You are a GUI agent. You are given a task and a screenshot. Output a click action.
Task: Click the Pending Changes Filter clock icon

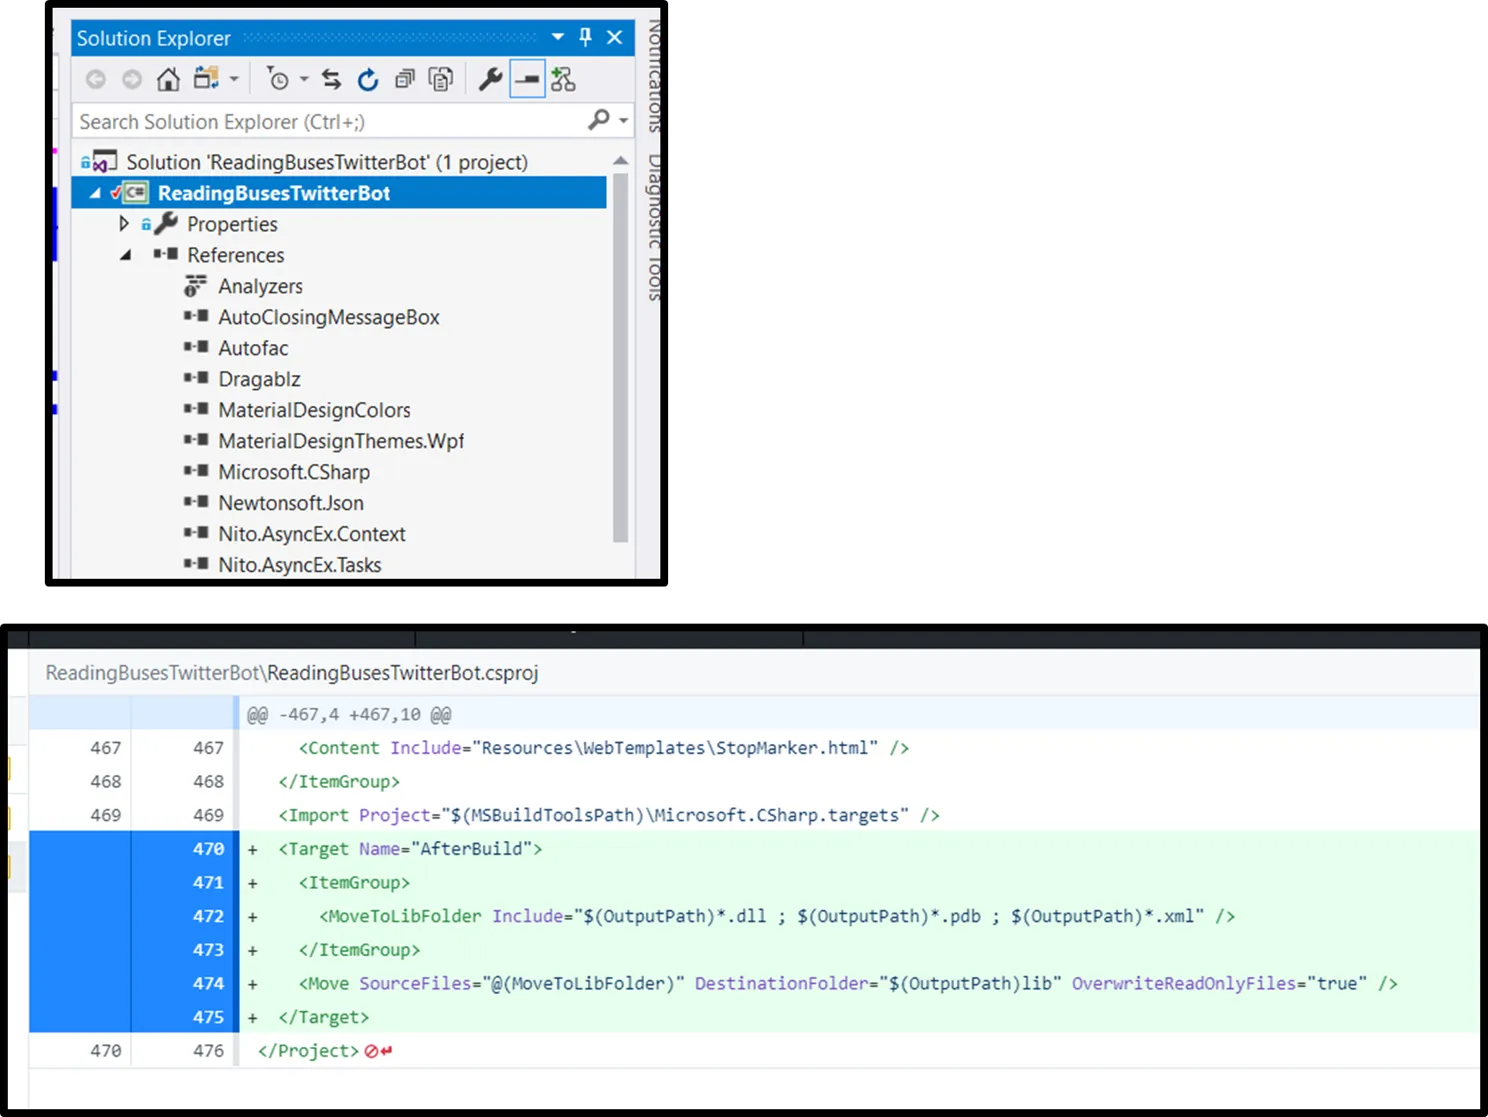[x=277, y=79]
